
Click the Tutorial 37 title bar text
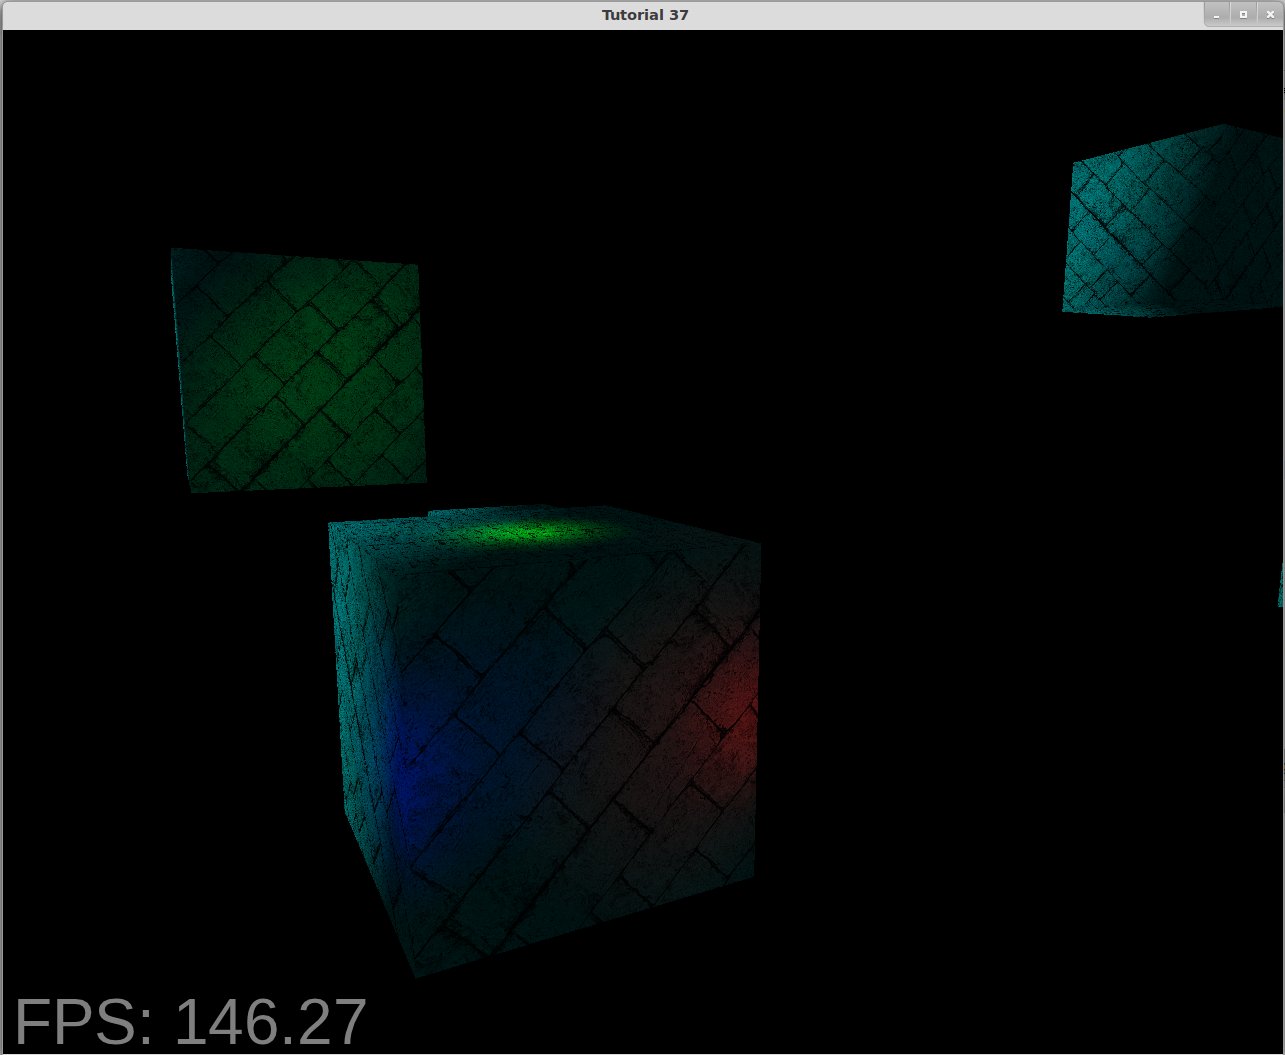click(645, 15)
